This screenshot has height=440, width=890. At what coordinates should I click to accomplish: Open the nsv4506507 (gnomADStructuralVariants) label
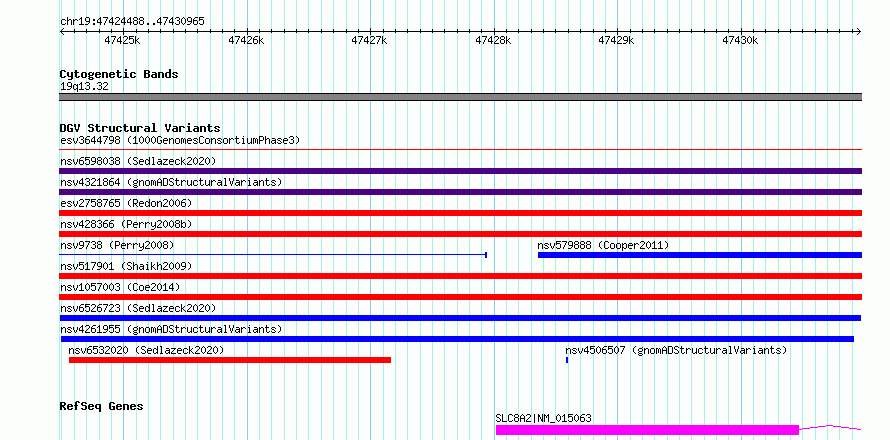[x=676, y=350]
